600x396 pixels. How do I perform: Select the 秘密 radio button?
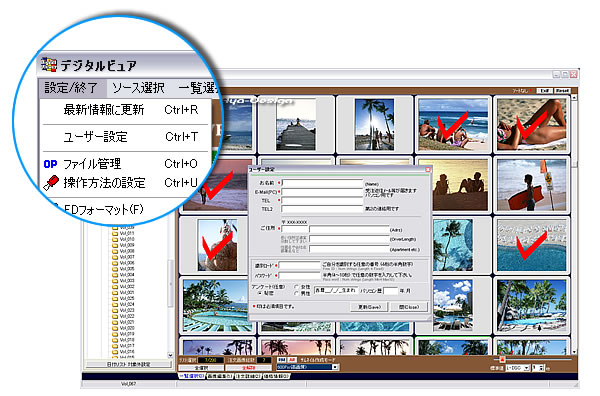click(x=260, y=293)
